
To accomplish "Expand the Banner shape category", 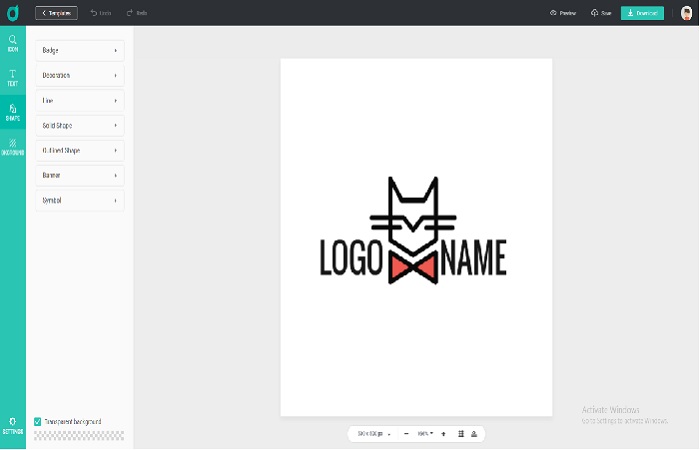I will point(80,175).
